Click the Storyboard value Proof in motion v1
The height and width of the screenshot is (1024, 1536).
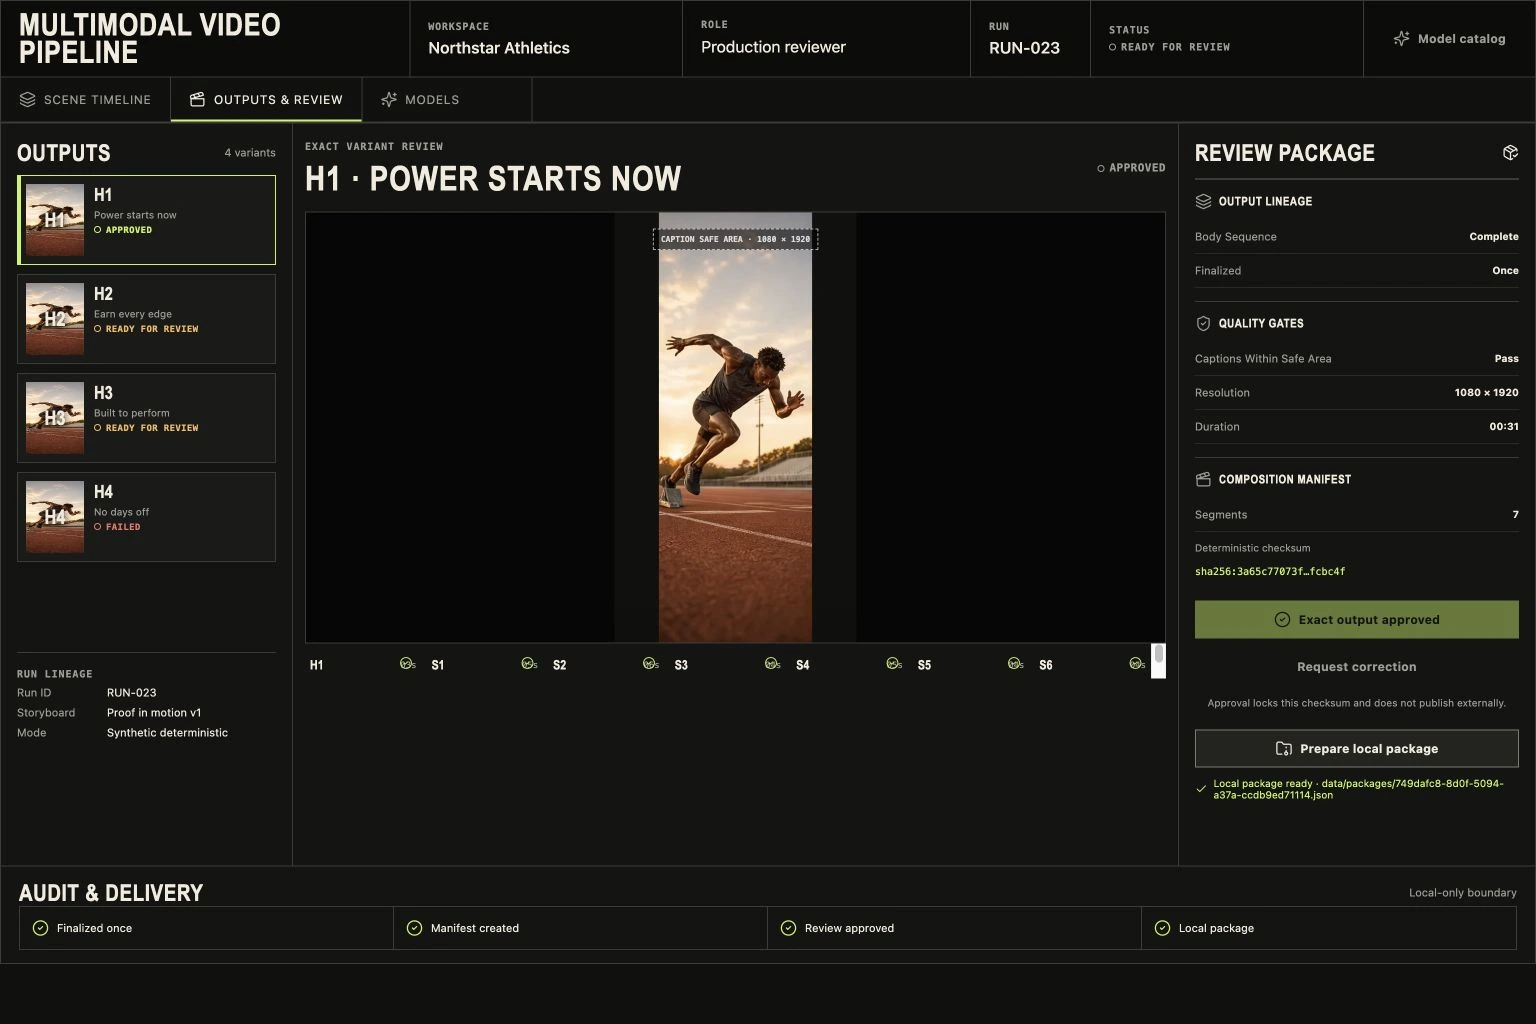[x=154, y=713]
